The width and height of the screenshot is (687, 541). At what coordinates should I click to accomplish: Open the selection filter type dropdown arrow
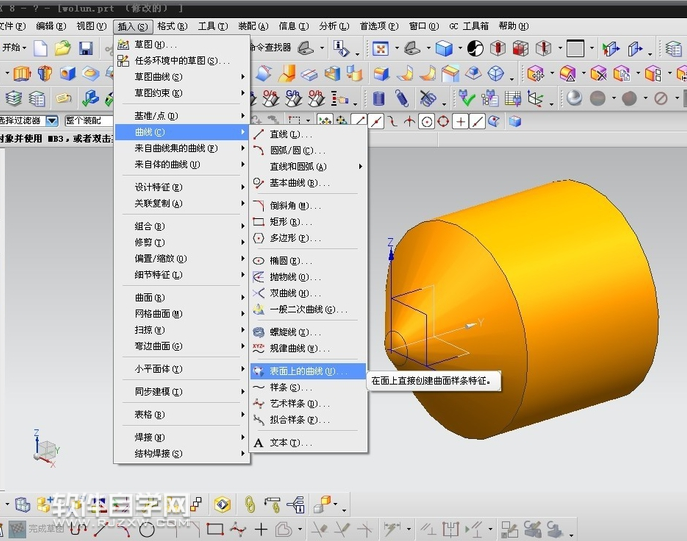(53, 120)
